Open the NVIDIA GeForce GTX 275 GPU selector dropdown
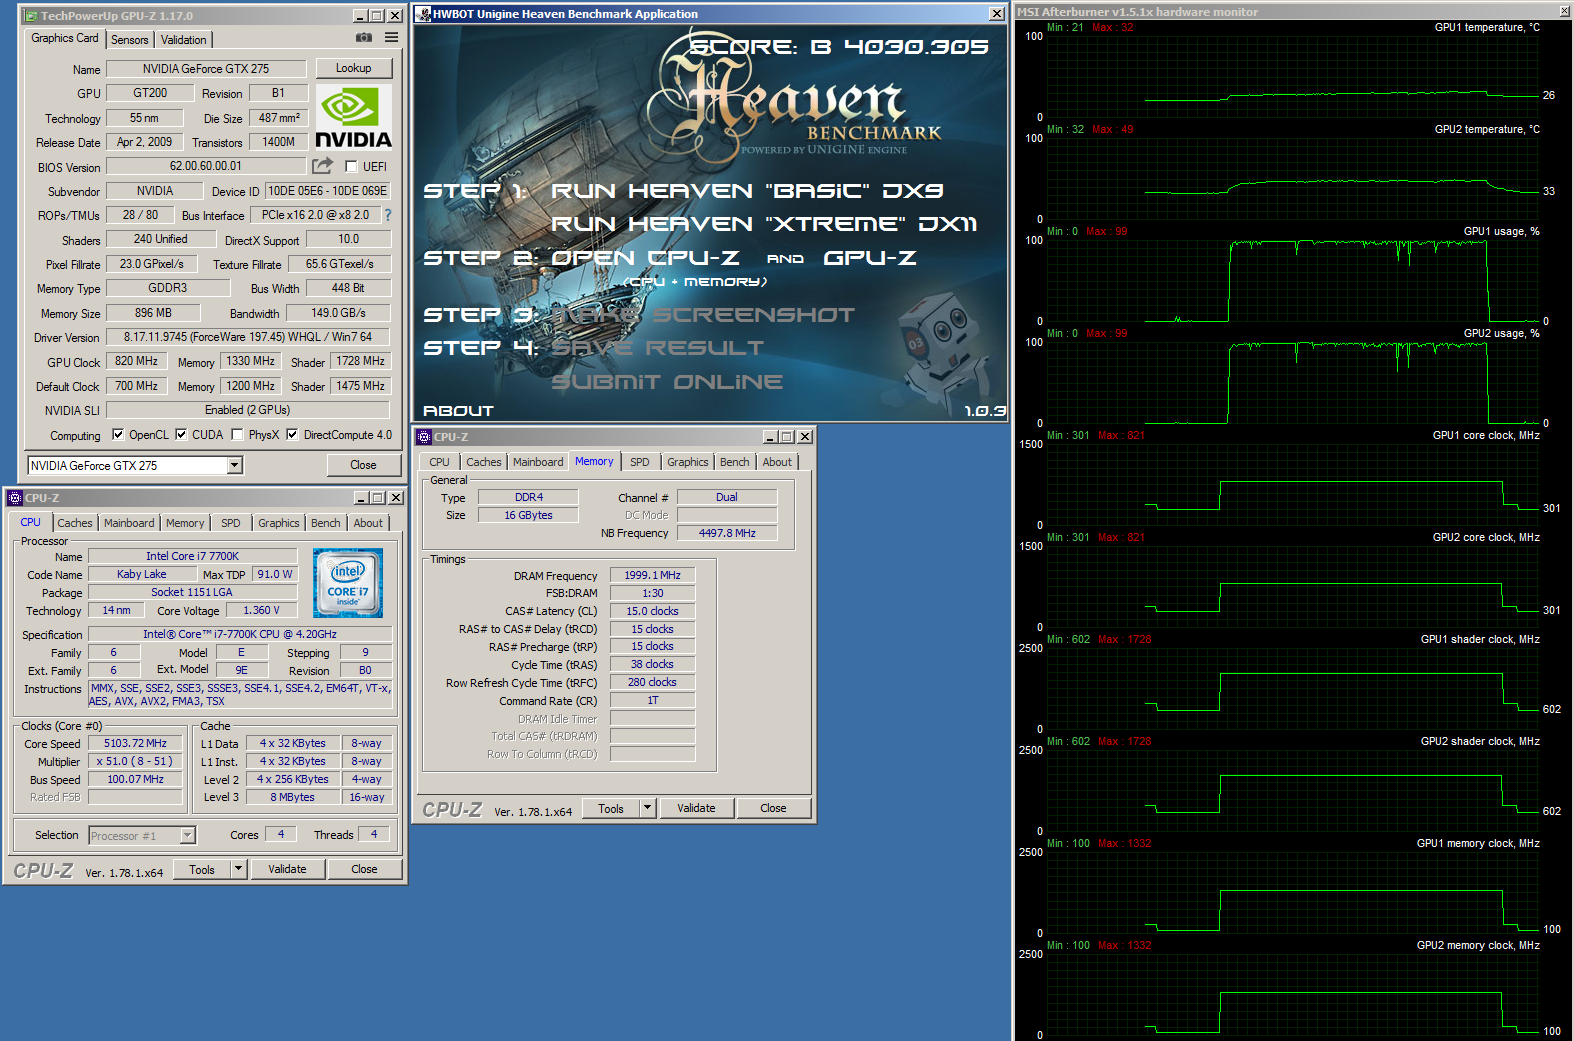The height and width of the screenshot is (1041, 1574). (234, 465)
